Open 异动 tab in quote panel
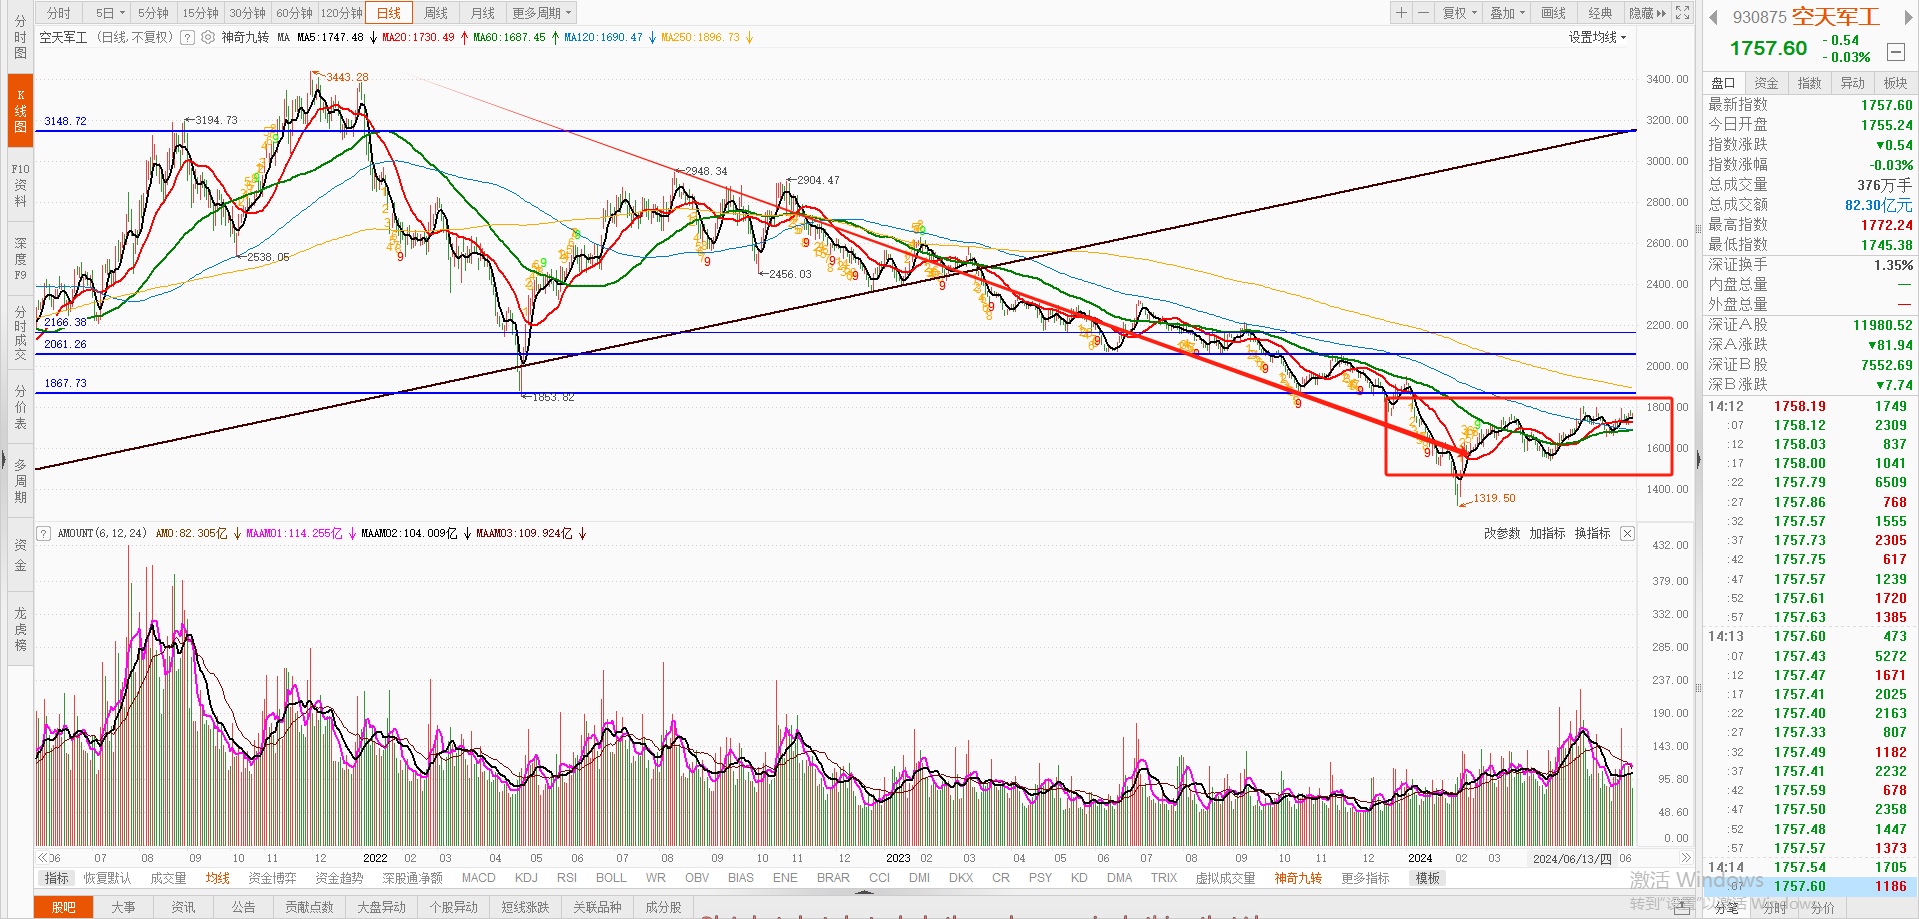Screen dimensions: 1919x919 pyautogui.click(x=1852, y=83)
